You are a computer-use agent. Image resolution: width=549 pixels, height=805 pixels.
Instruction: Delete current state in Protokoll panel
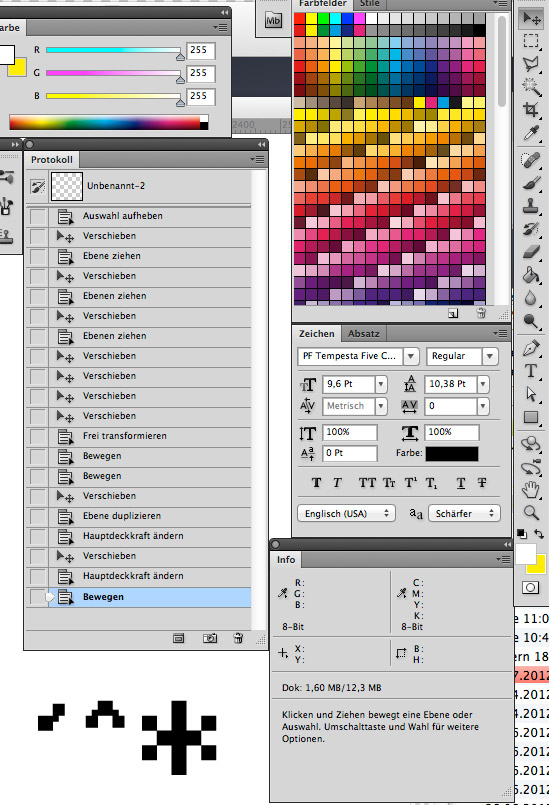click(238, 638)
